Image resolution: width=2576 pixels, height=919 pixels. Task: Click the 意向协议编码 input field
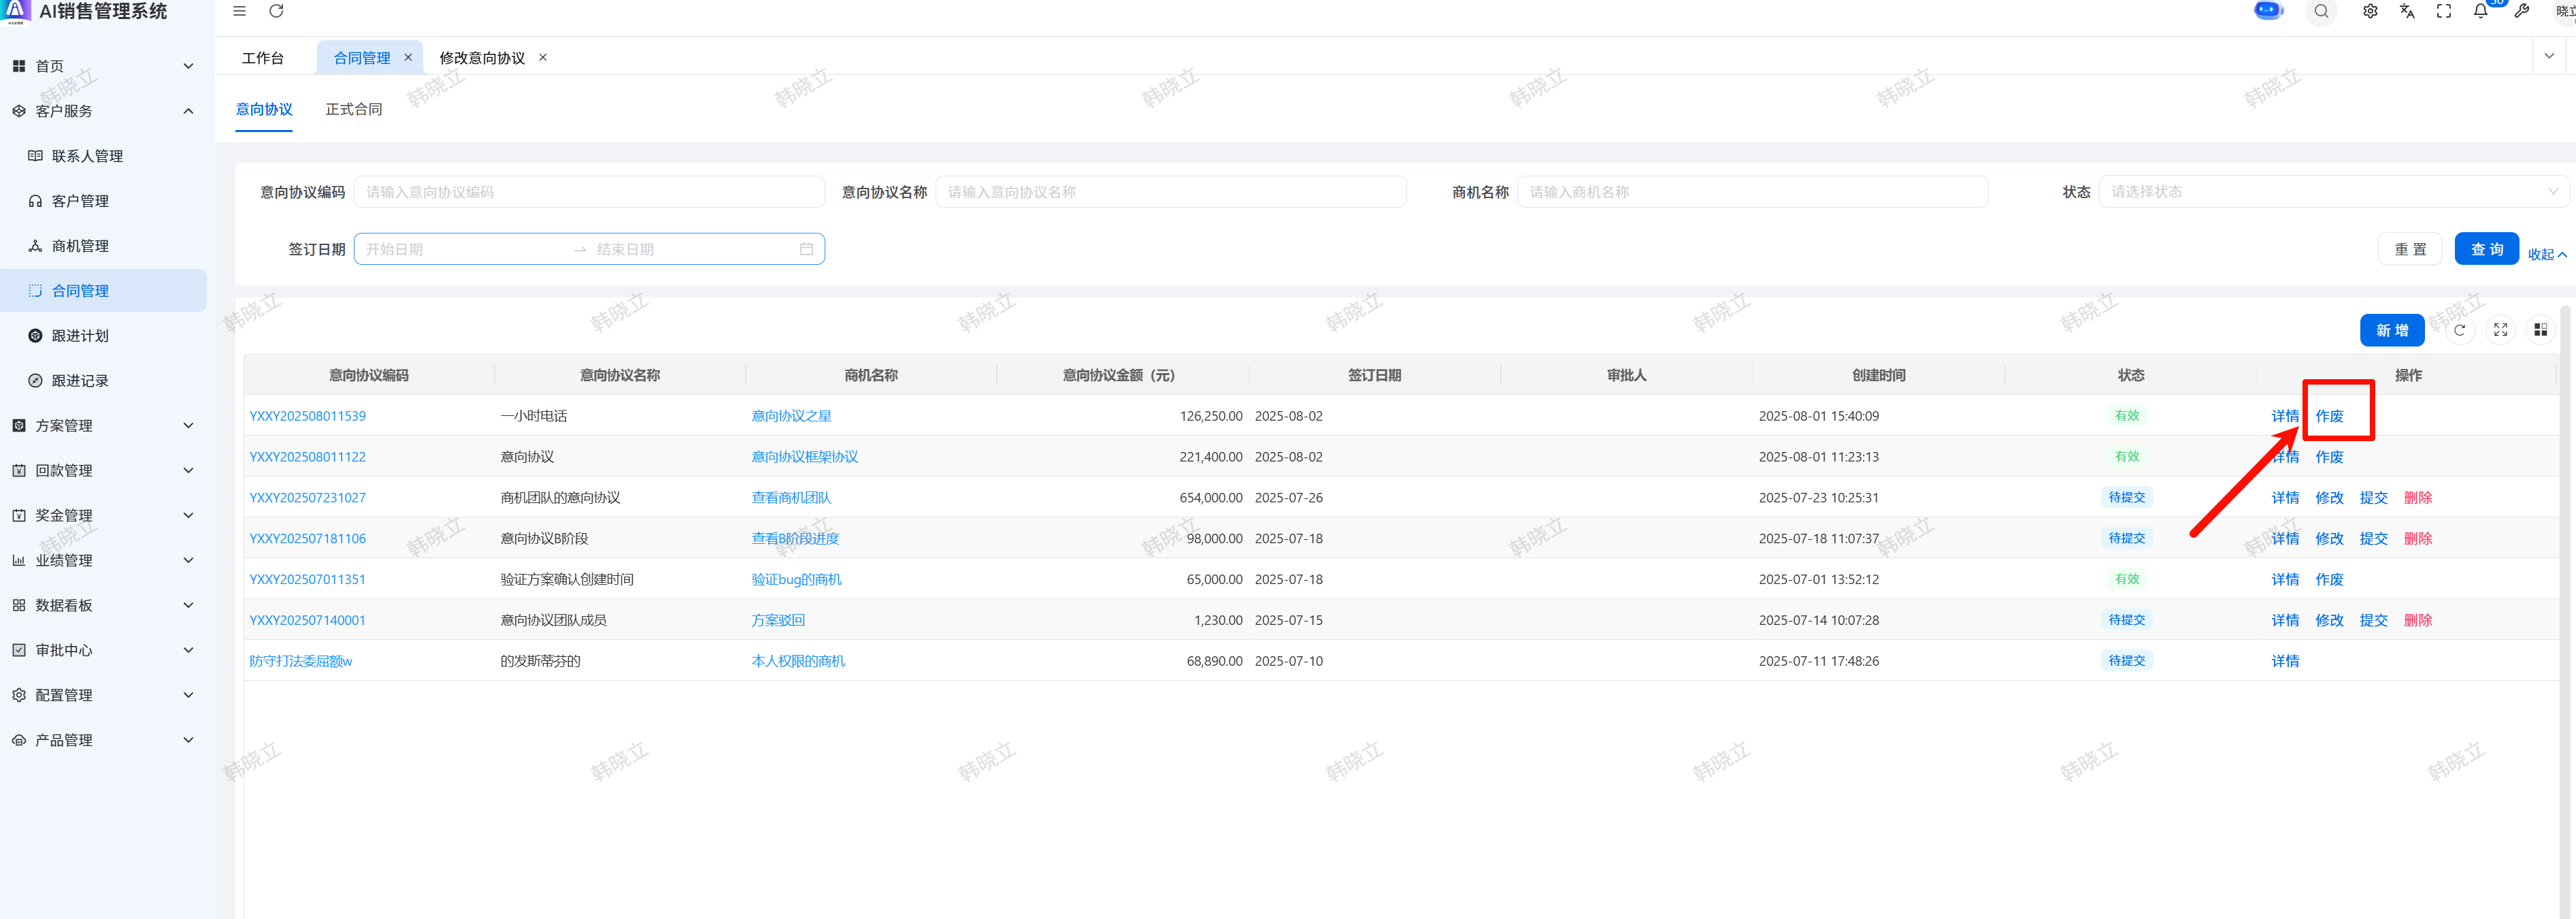point(589,192)
